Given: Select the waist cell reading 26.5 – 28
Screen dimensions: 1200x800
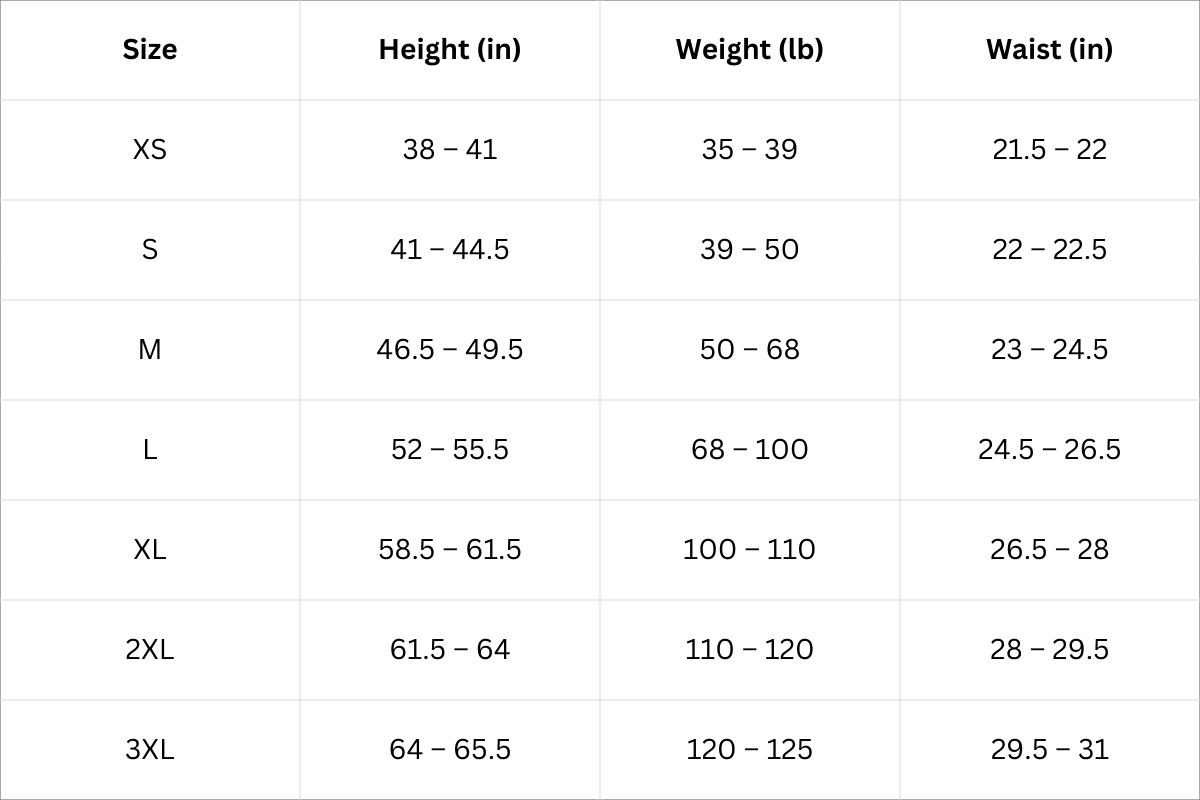Looking at the screenshot, I should (x=1049, y=549).
